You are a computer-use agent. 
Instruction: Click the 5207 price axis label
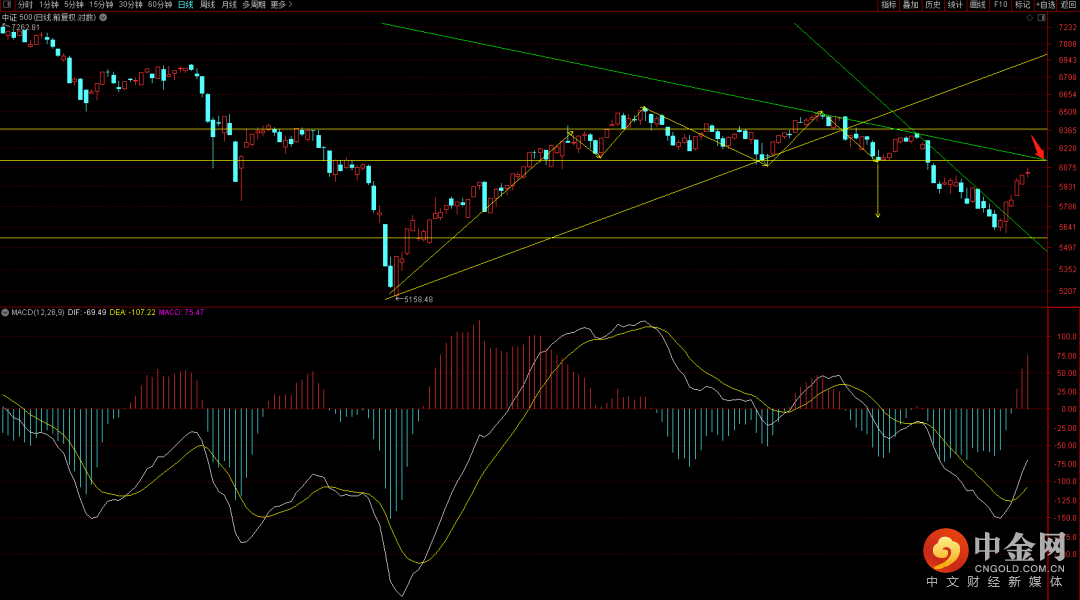(1067, 291)
